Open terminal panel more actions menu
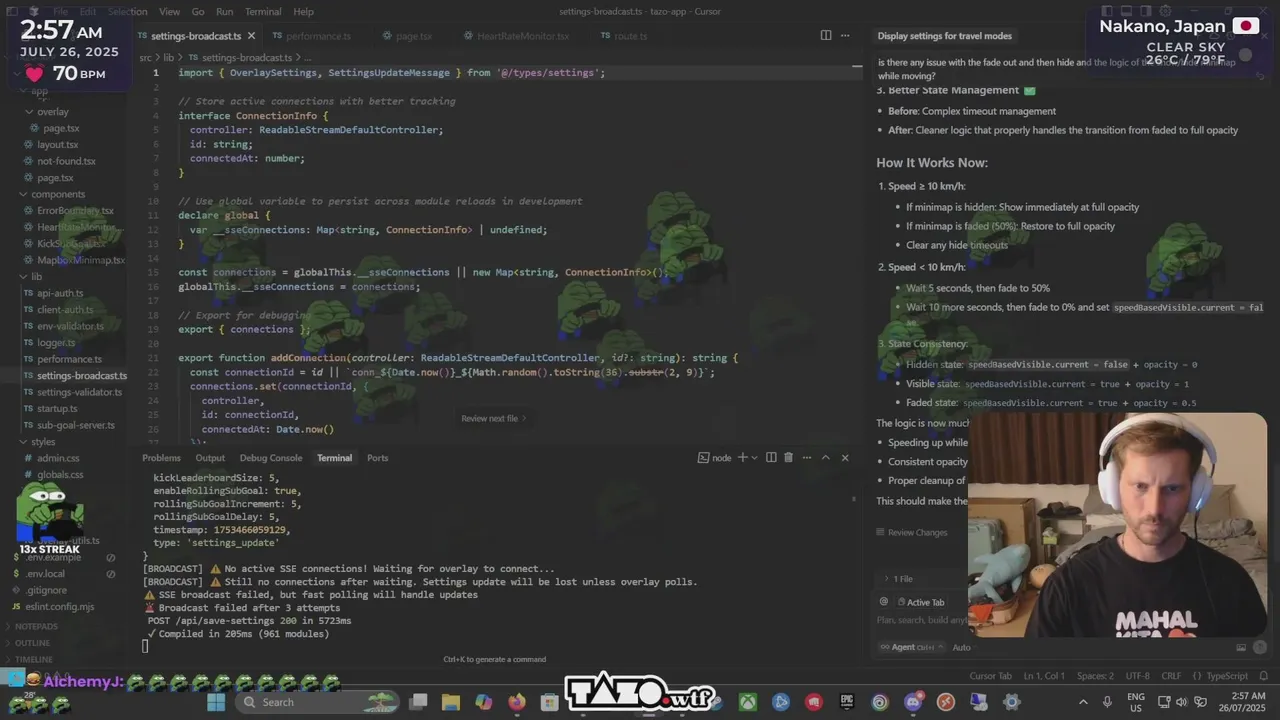This screenshot has width=1280, height=720. [x=806, y=457]
